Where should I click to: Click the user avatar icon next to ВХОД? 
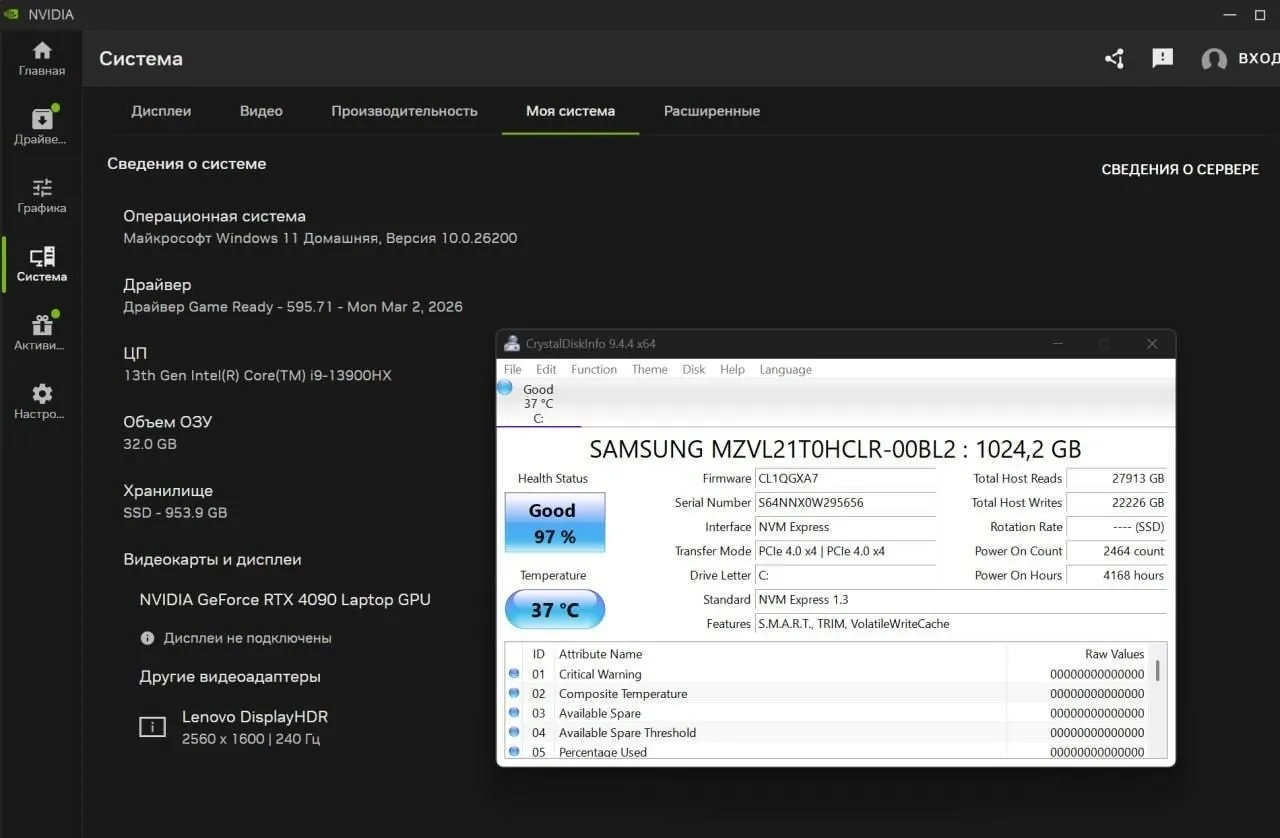click(1214, 60)
